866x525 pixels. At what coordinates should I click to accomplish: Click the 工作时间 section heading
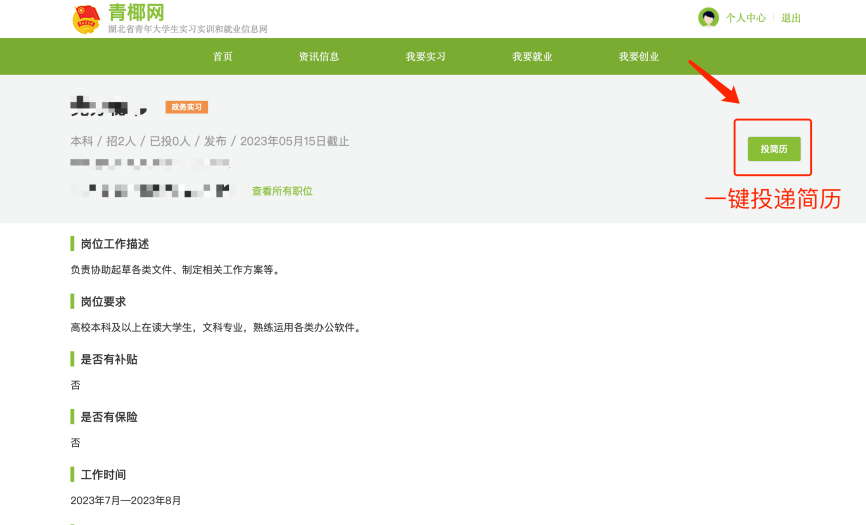tap(103, 474)
